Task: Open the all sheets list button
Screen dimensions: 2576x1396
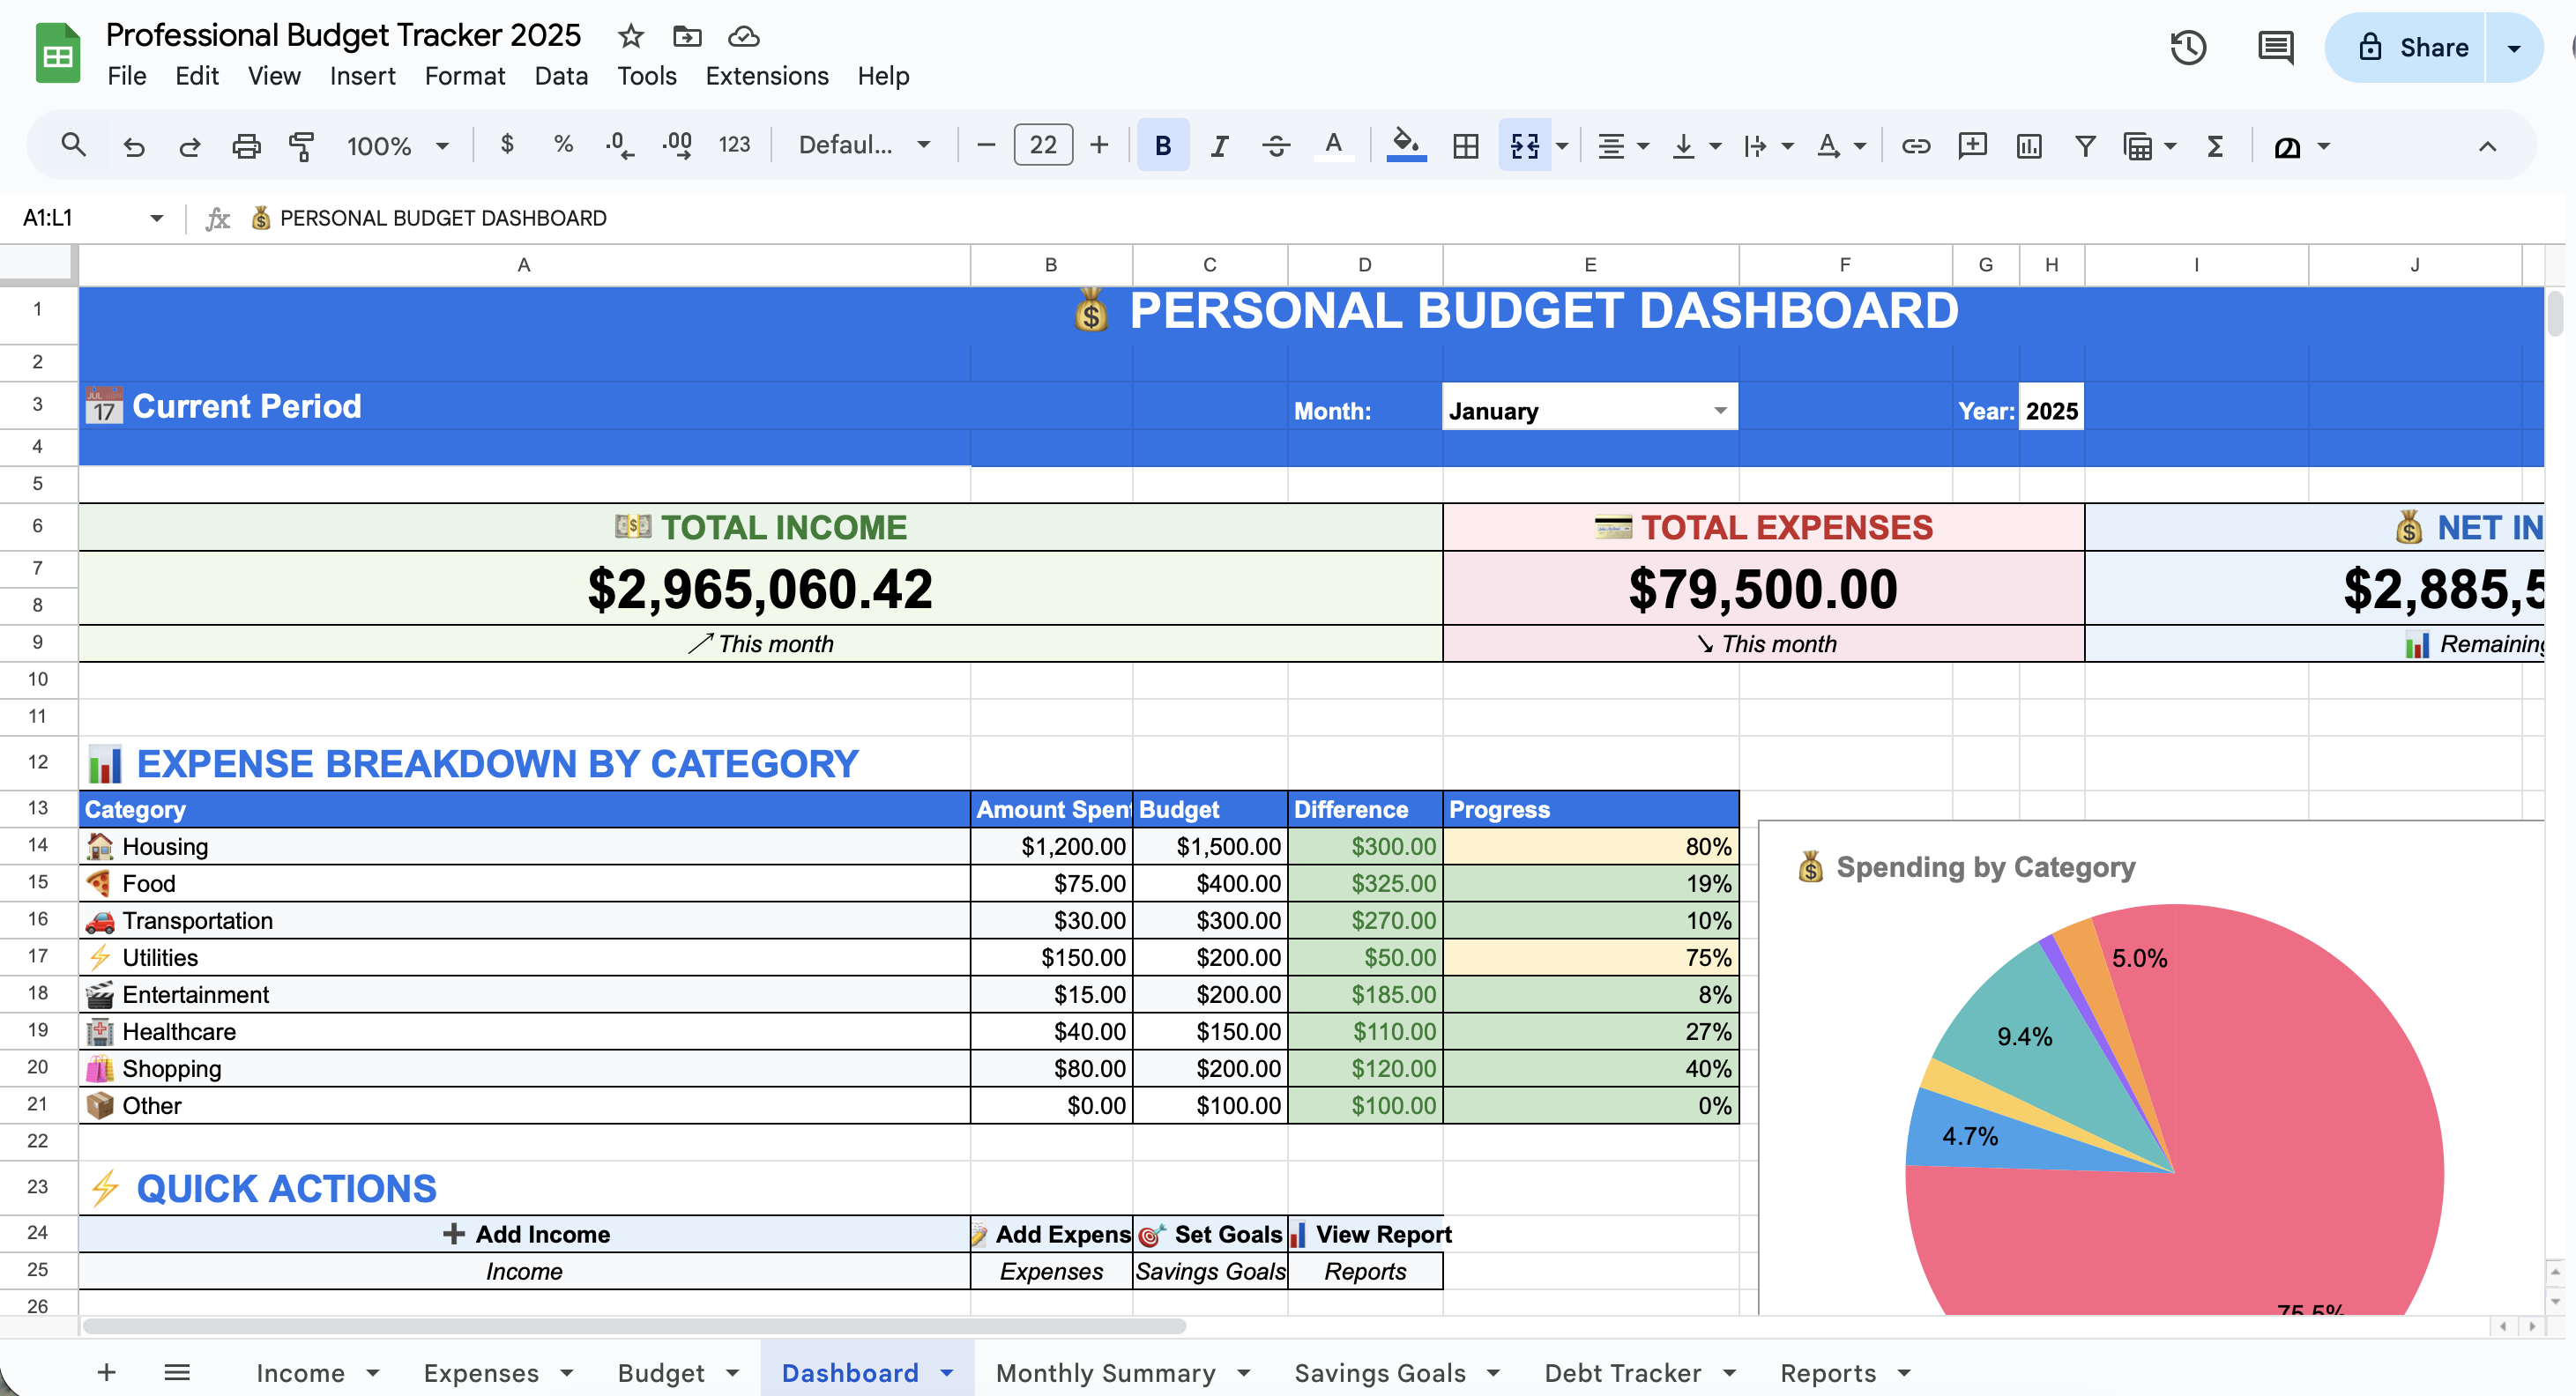Action: click(177, 1372)
